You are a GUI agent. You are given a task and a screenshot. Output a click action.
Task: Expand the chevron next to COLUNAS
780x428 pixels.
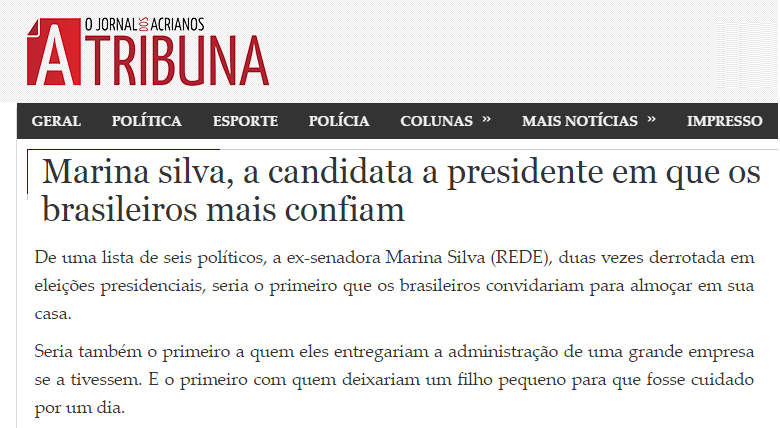click(x=487, y=120)
